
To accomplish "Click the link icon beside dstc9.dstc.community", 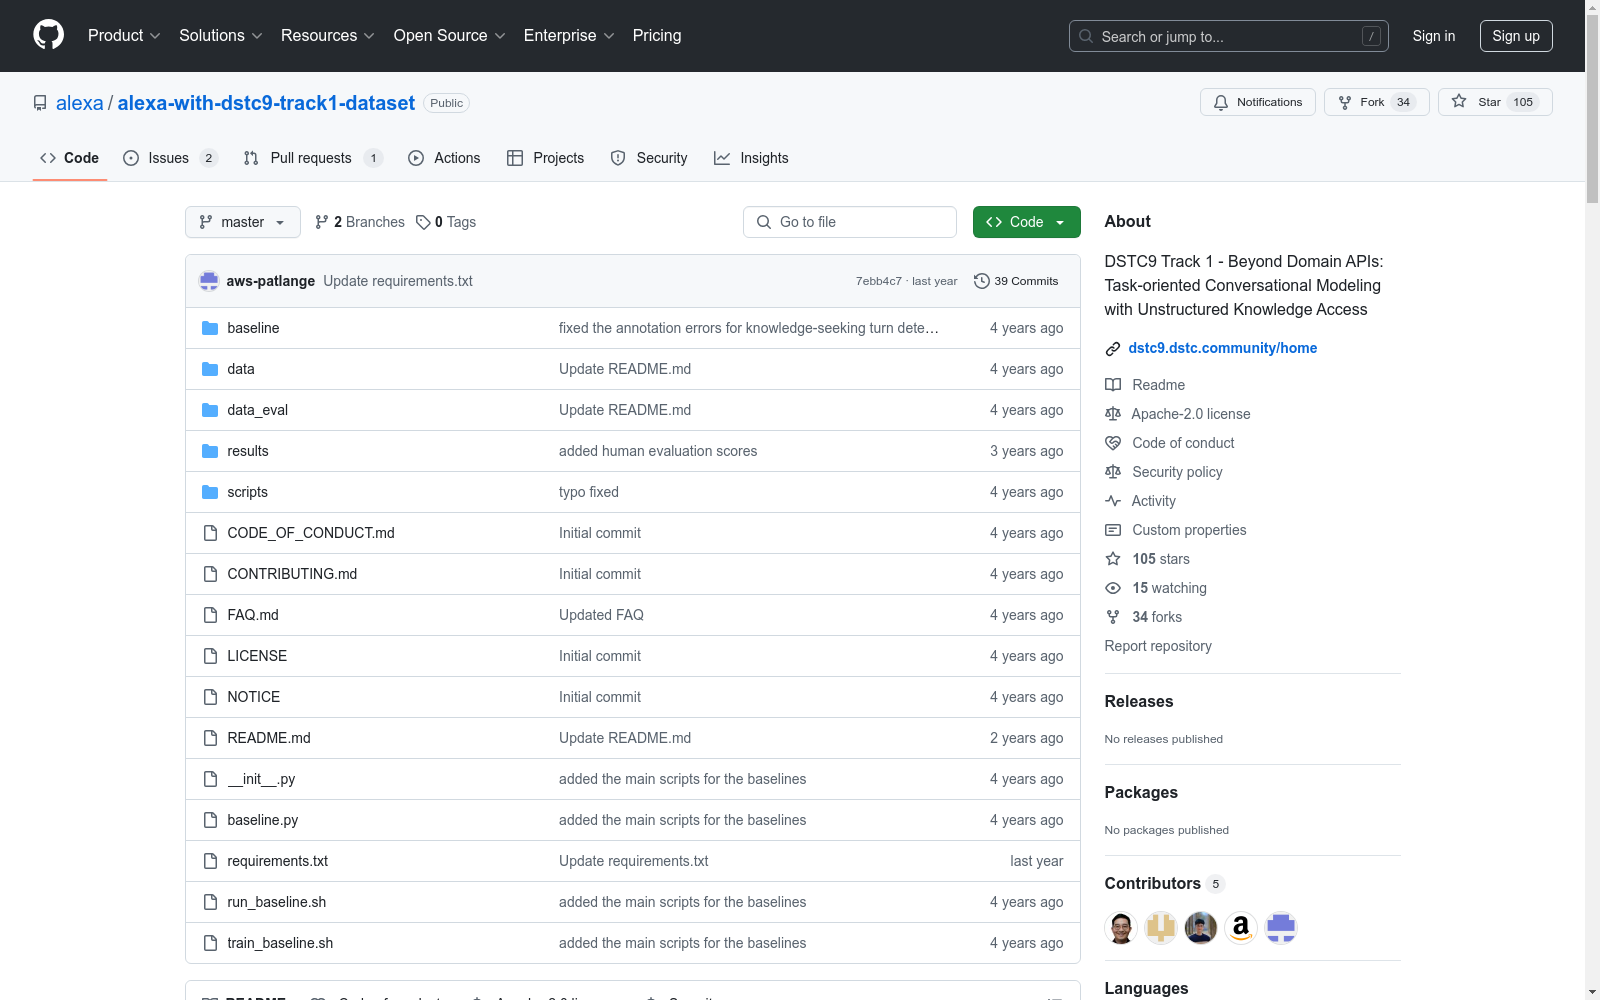I will tap(1113, 349).
